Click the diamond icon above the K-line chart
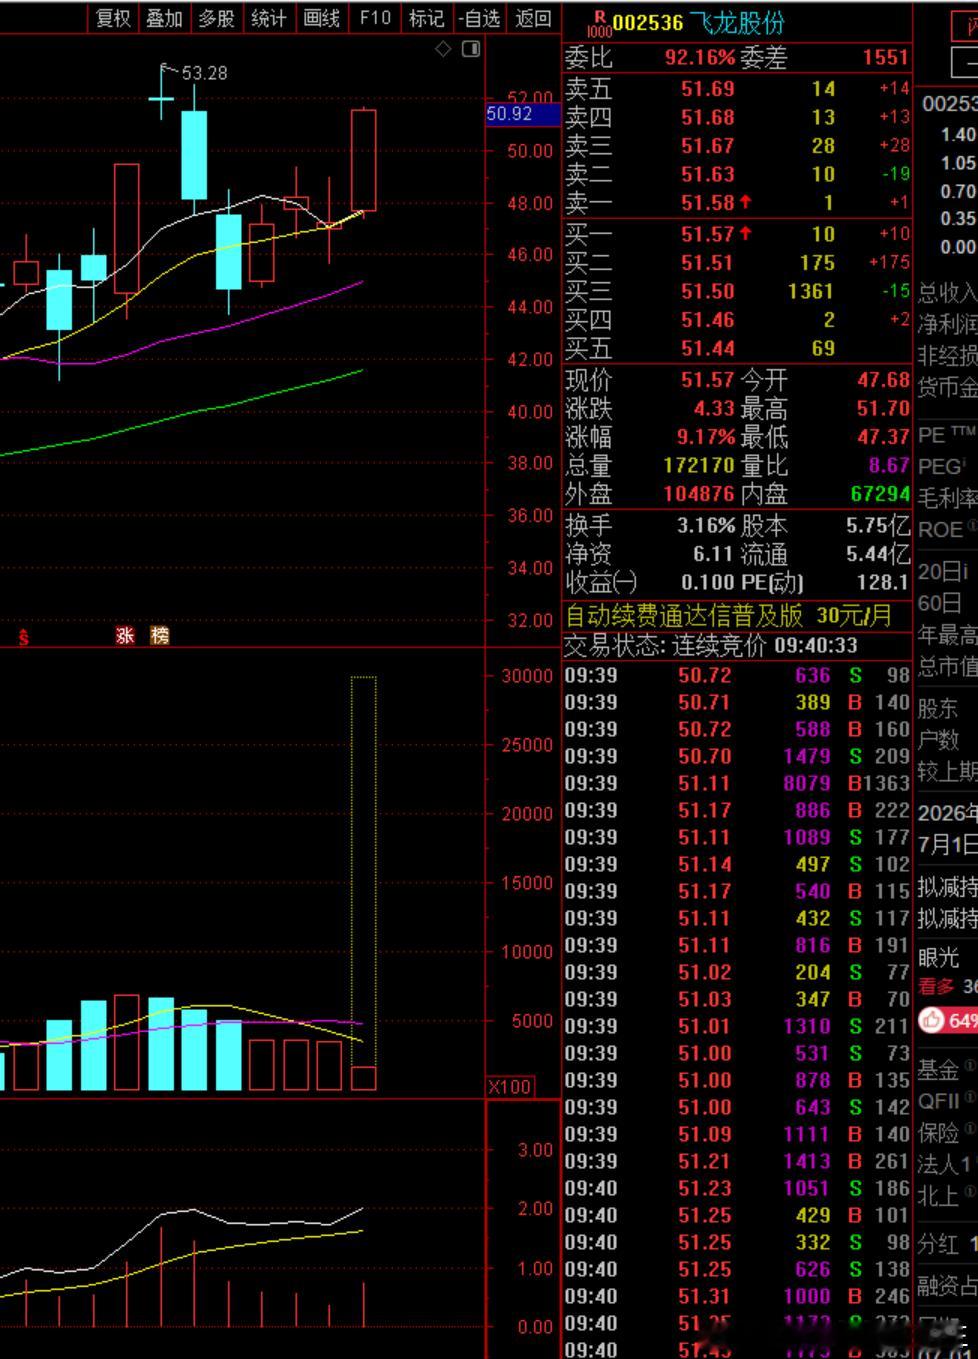978x1359 pixels. pyautogui.click(x=444, y=49)
